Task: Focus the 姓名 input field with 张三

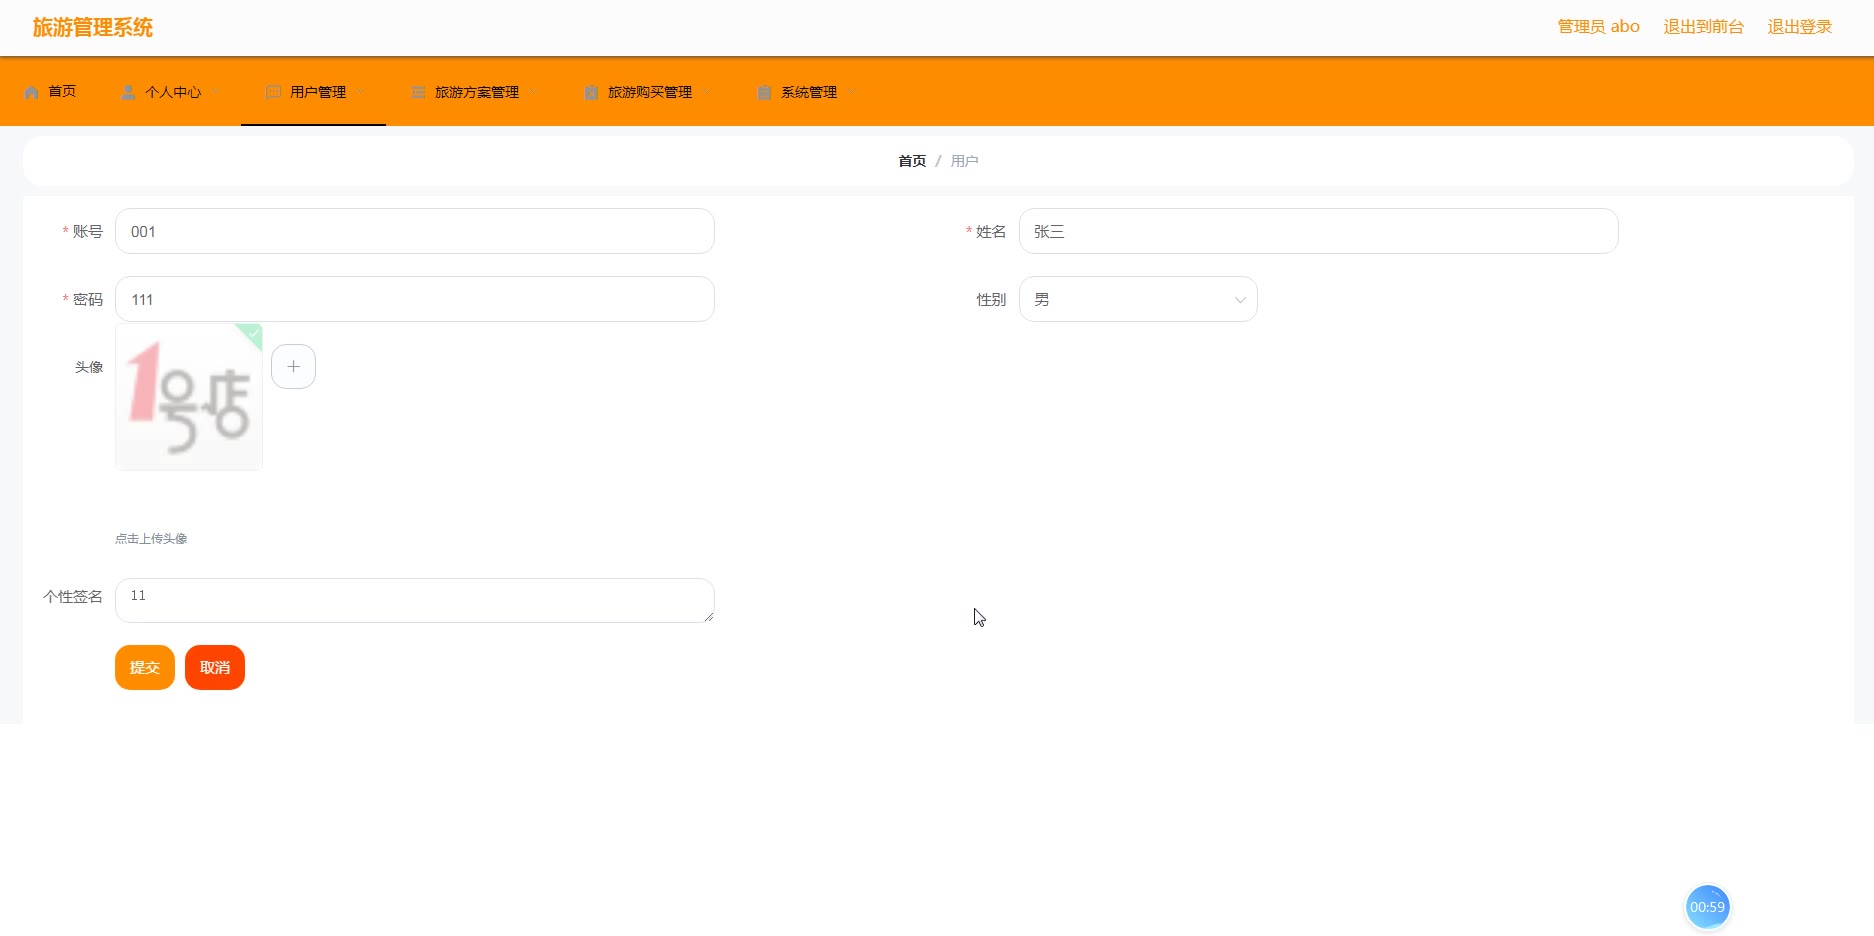Action: pyautogui.click(x=1318, y=231)
